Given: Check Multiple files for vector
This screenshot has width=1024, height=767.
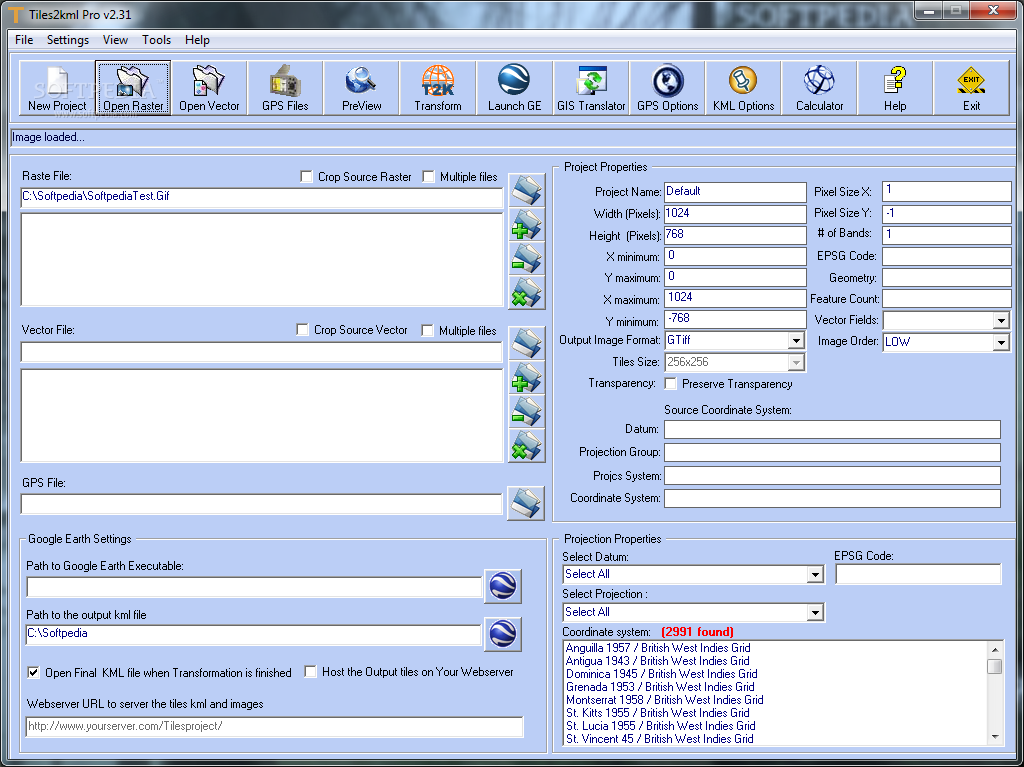Looking at the screenshot, I should [427, 330].
